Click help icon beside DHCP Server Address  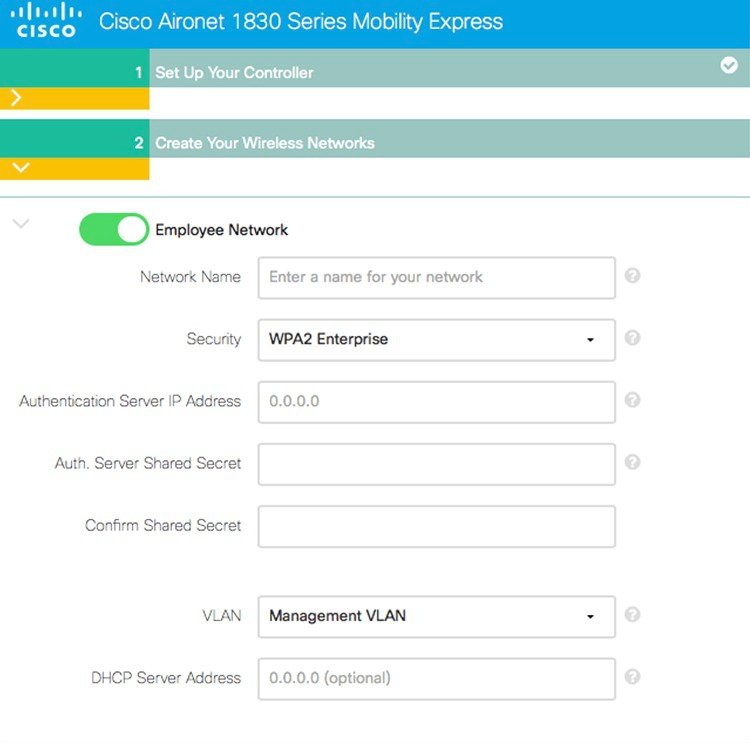click(x=632, y=677)
